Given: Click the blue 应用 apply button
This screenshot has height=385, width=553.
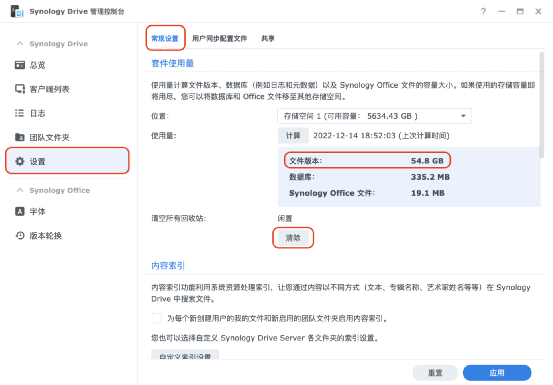Looking at the screenshot, I should click(x=497, y=373).
